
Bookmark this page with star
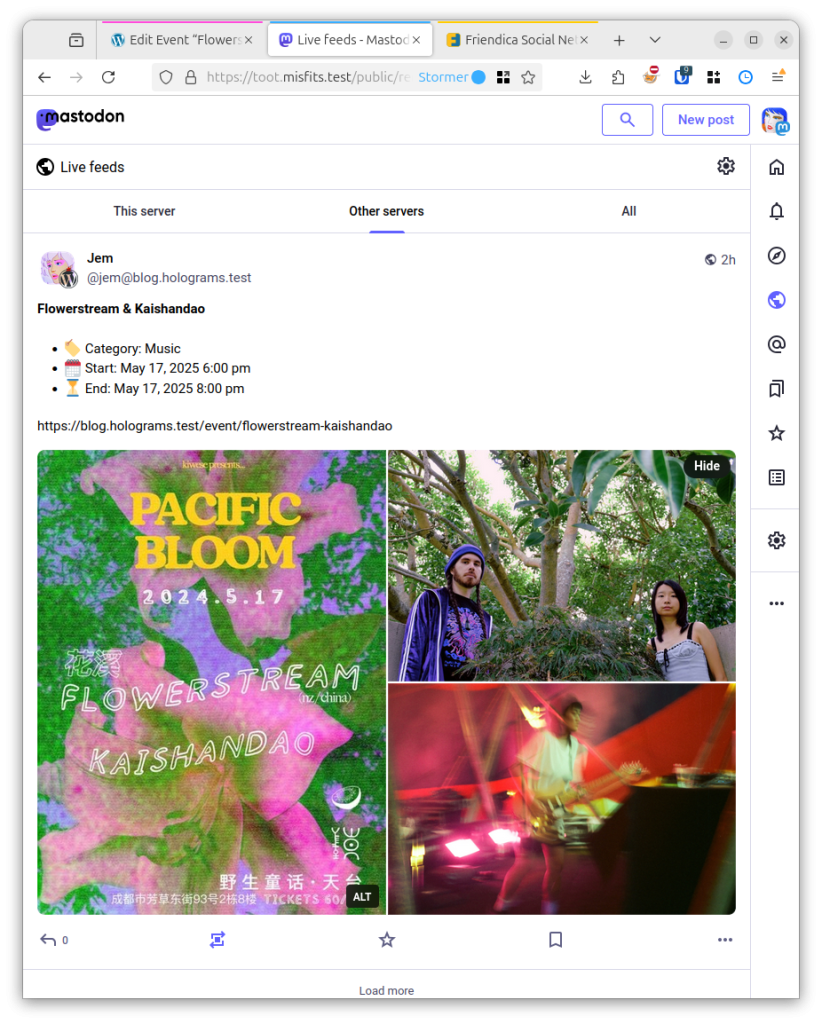[x=528, y=77]
